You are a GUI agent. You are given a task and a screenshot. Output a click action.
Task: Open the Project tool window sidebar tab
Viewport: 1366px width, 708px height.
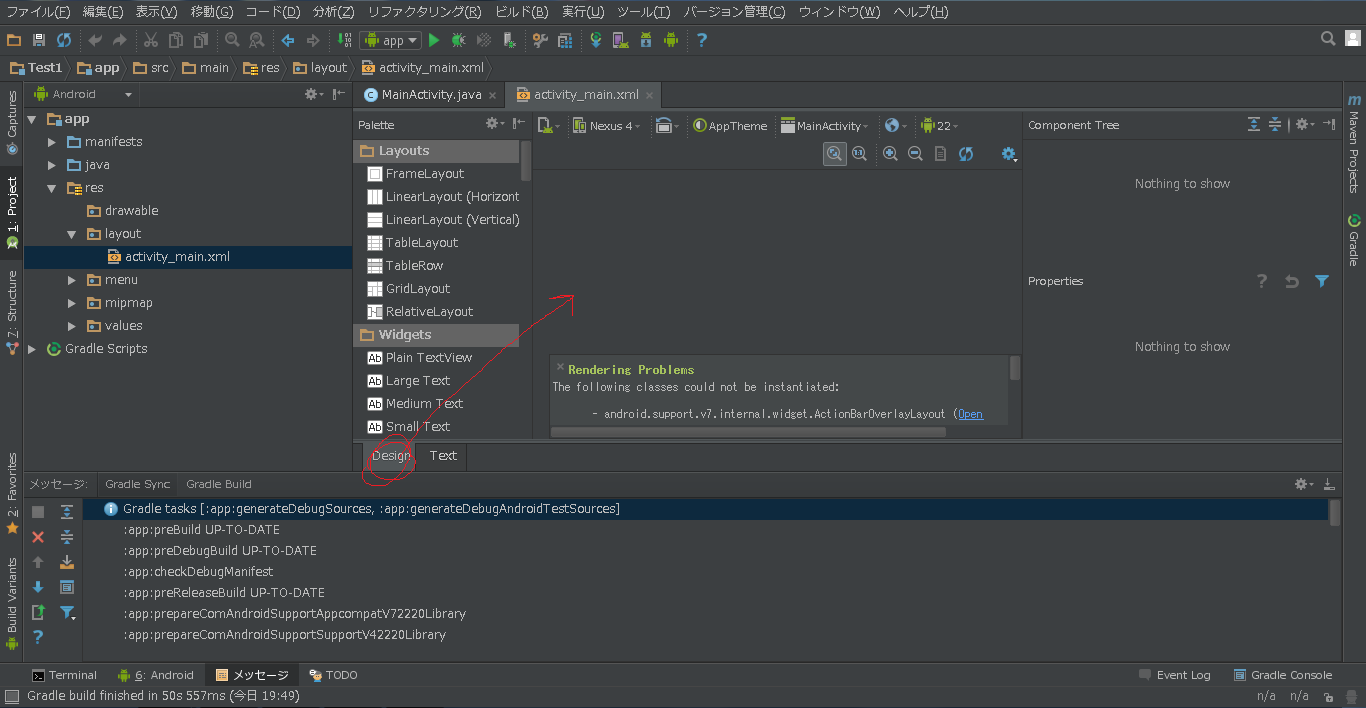(x=12, y=212)
